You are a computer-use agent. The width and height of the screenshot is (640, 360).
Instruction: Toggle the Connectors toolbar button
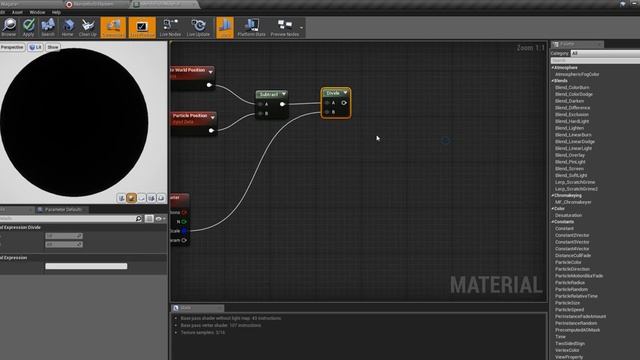tap(113, 27)
